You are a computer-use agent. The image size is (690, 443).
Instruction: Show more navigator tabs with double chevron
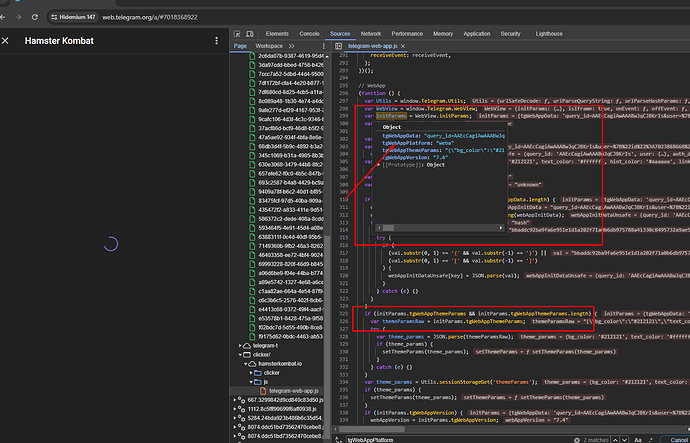pos(291,46)
